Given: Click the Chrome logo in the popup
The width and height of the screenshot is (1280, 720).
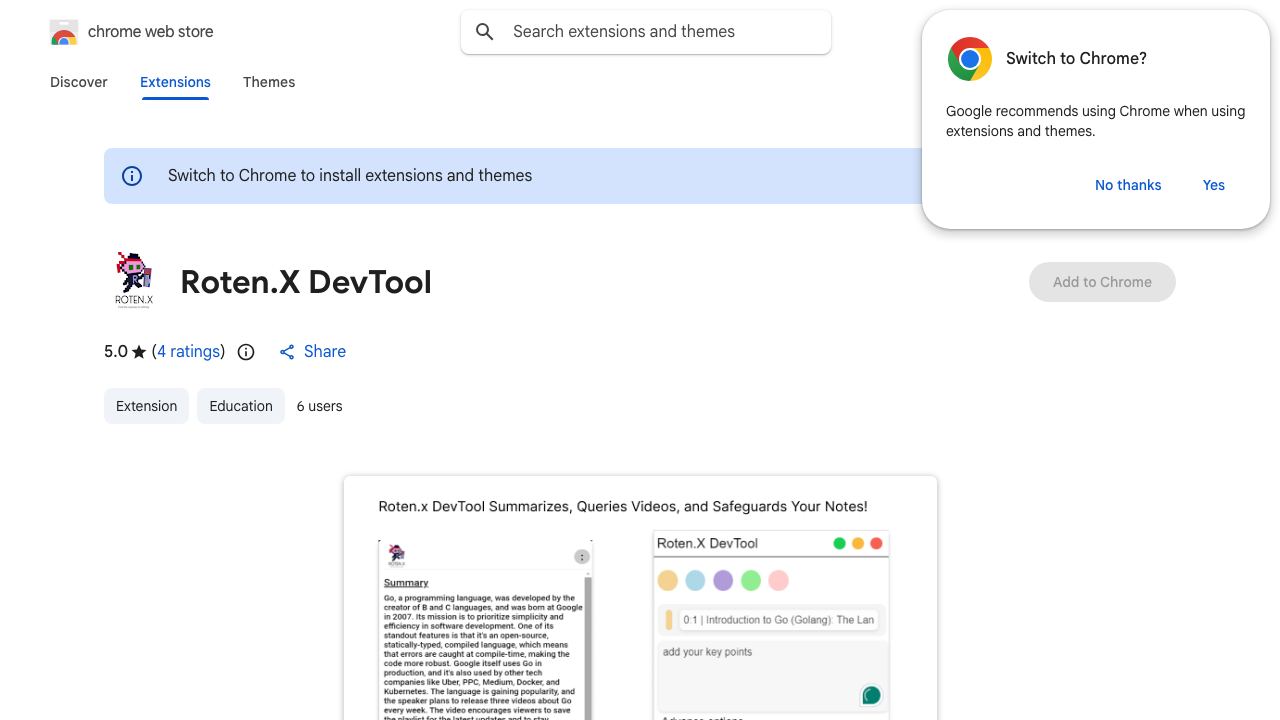Looking at the screenshot, I should [969, 59].
